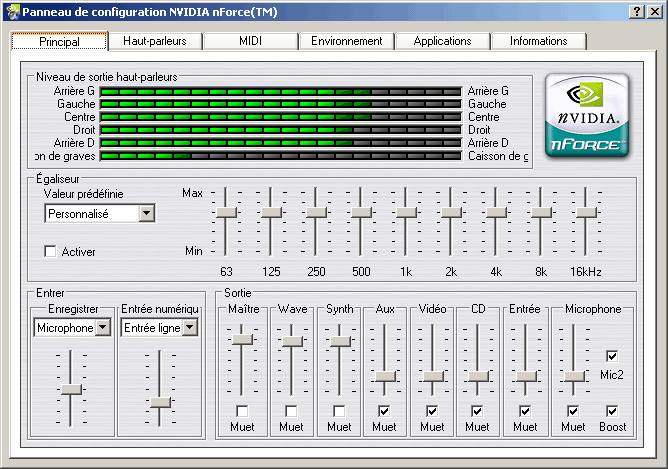Viewport: 668px width, 469px height.
Task: Unmute the Microphone output
Action: coord(573,411)
